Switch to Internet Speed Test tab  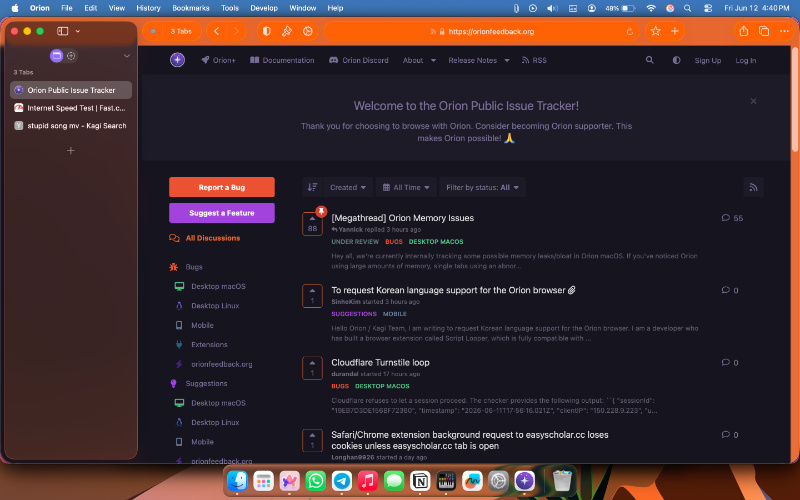(x=71, y=108)
